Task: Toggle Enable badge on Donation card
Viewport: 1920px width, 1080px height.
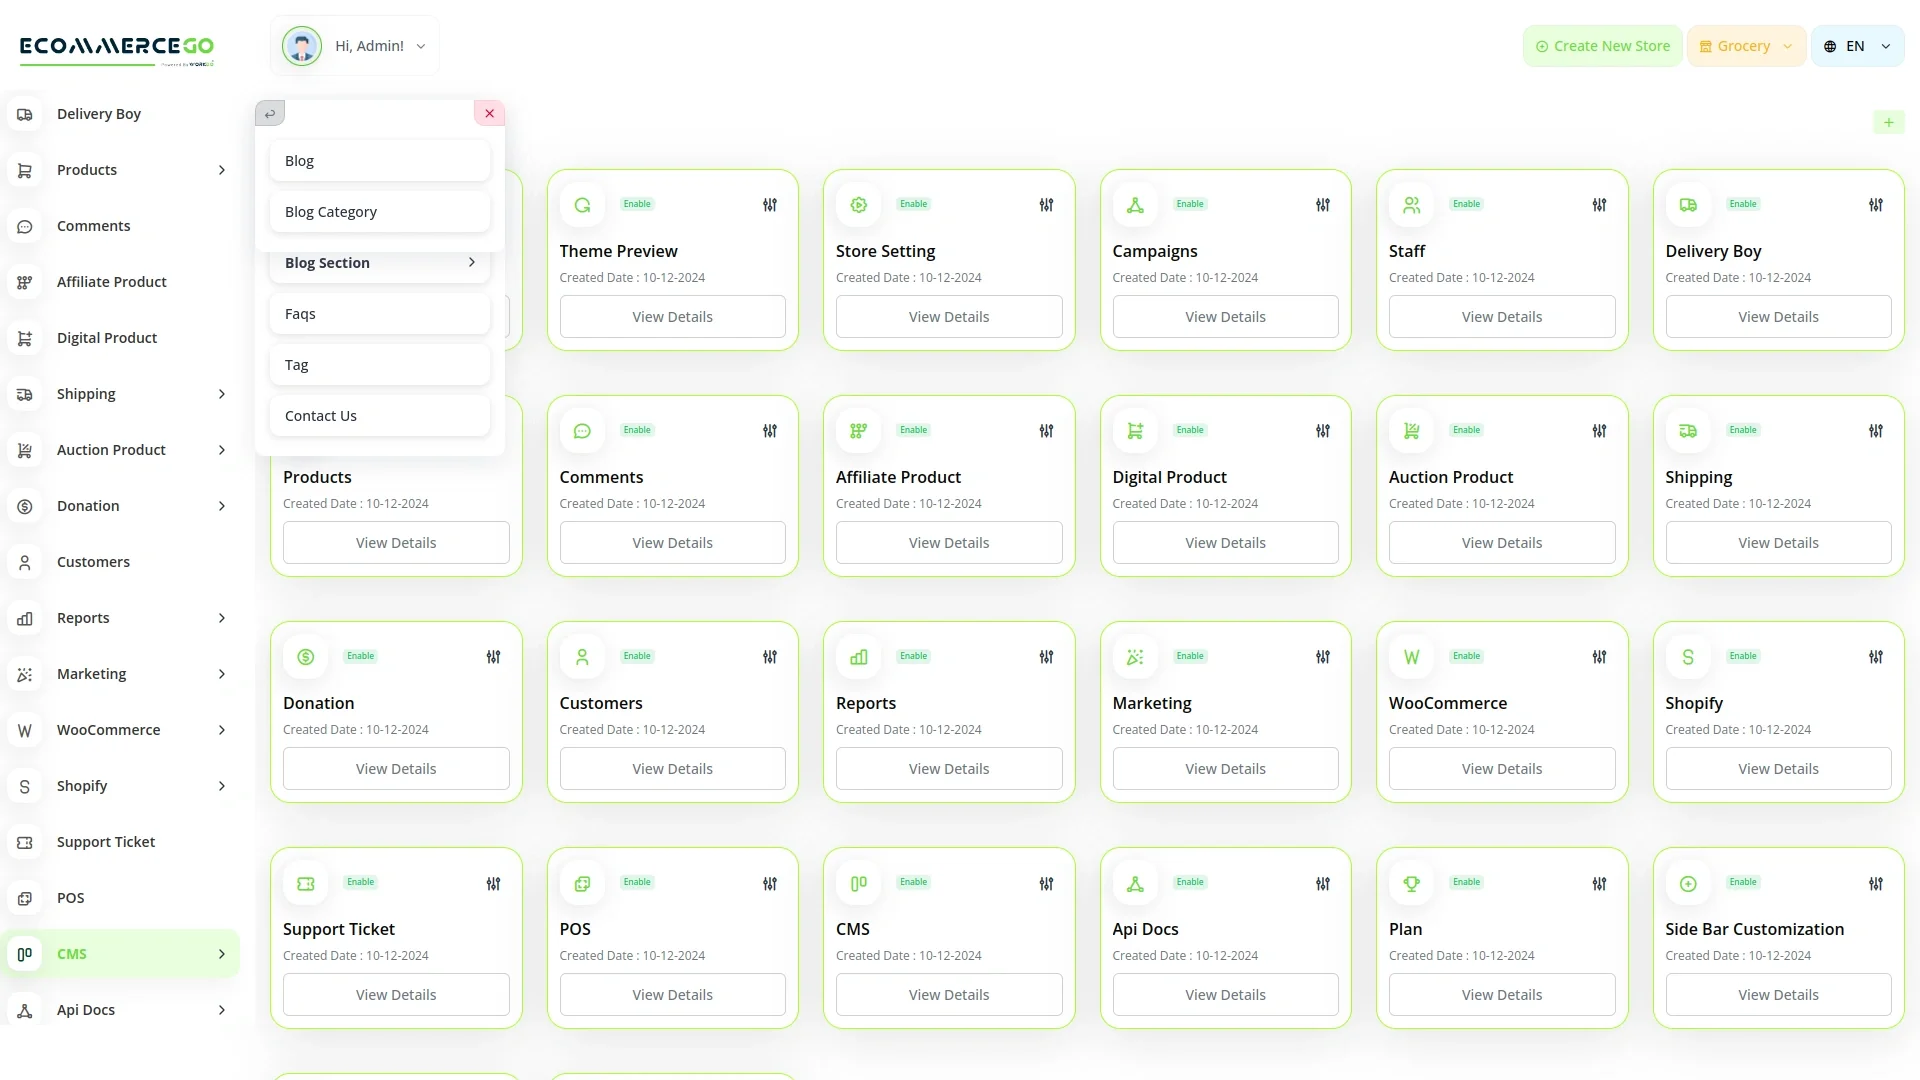Action: point(360,656)
